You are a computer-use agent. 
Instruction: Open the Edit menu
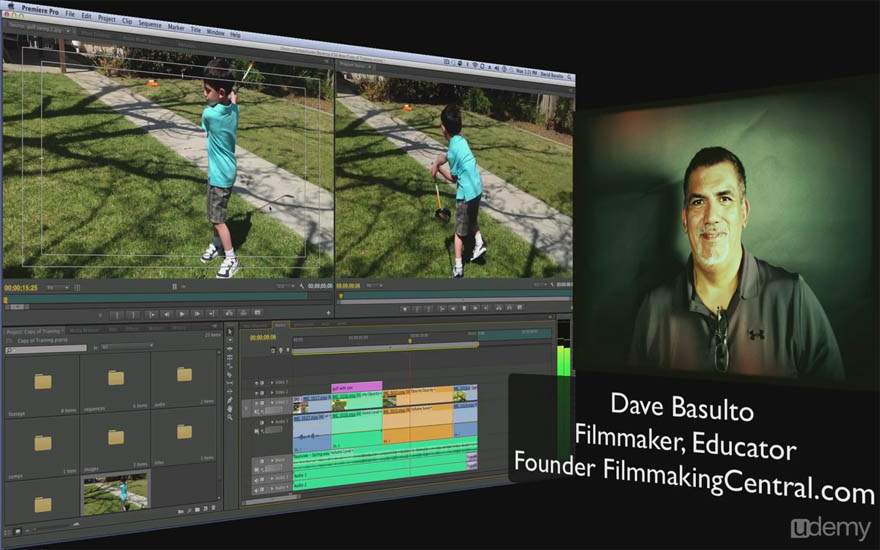click(86, 15)
